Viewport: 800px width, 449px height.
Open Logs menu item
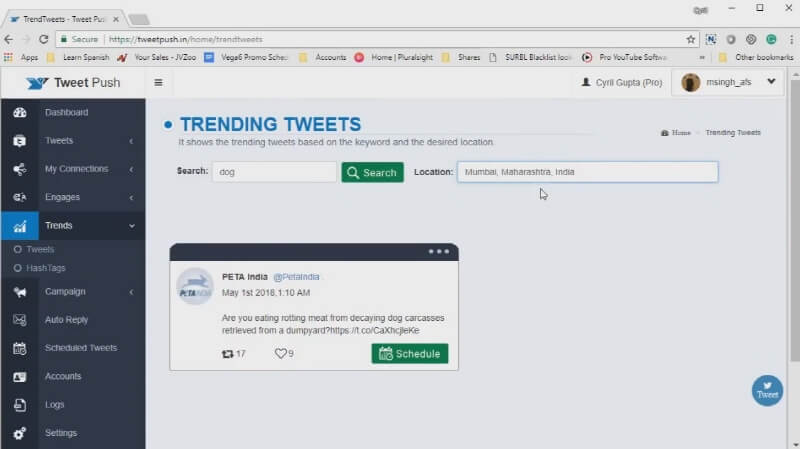point(55,405)
